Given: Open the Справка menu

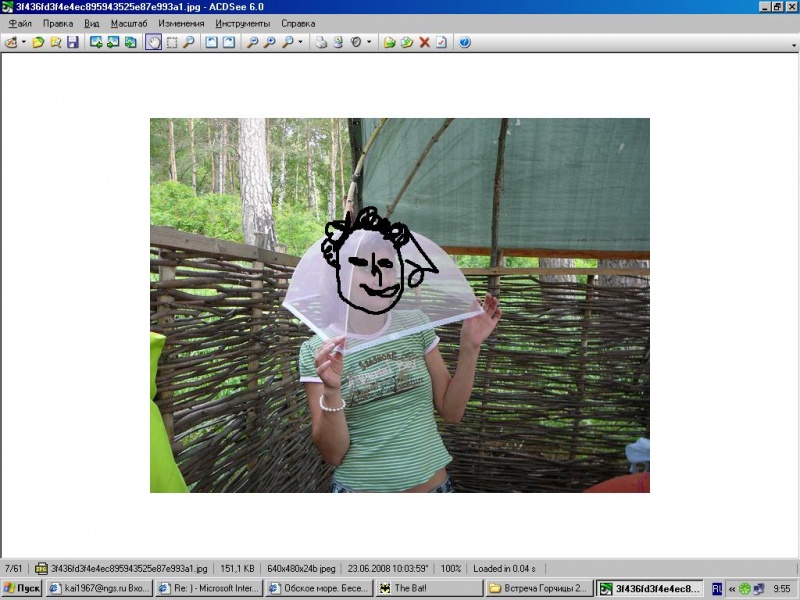Looking at the screenshot, I should [x=297, y=23].
